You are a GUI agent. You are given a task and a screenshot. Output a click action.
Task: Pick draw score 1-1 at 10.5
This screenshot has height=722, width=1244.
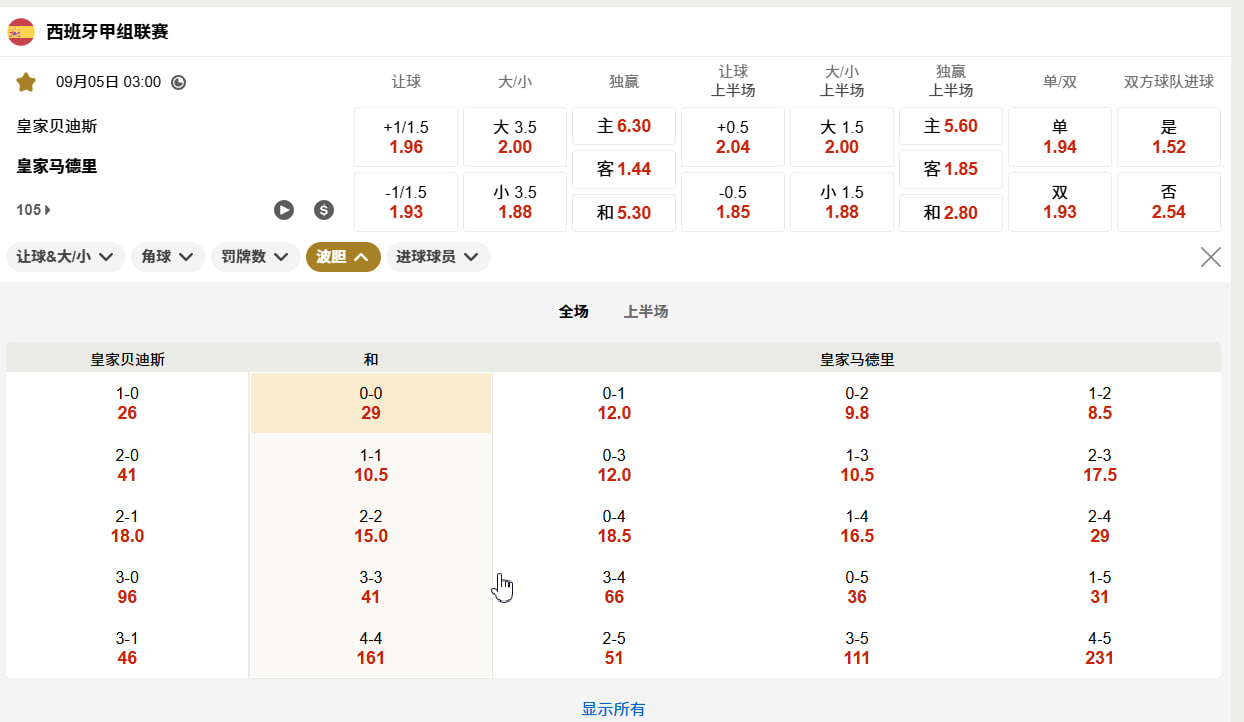pyautogui.click(x=371, y=465)
